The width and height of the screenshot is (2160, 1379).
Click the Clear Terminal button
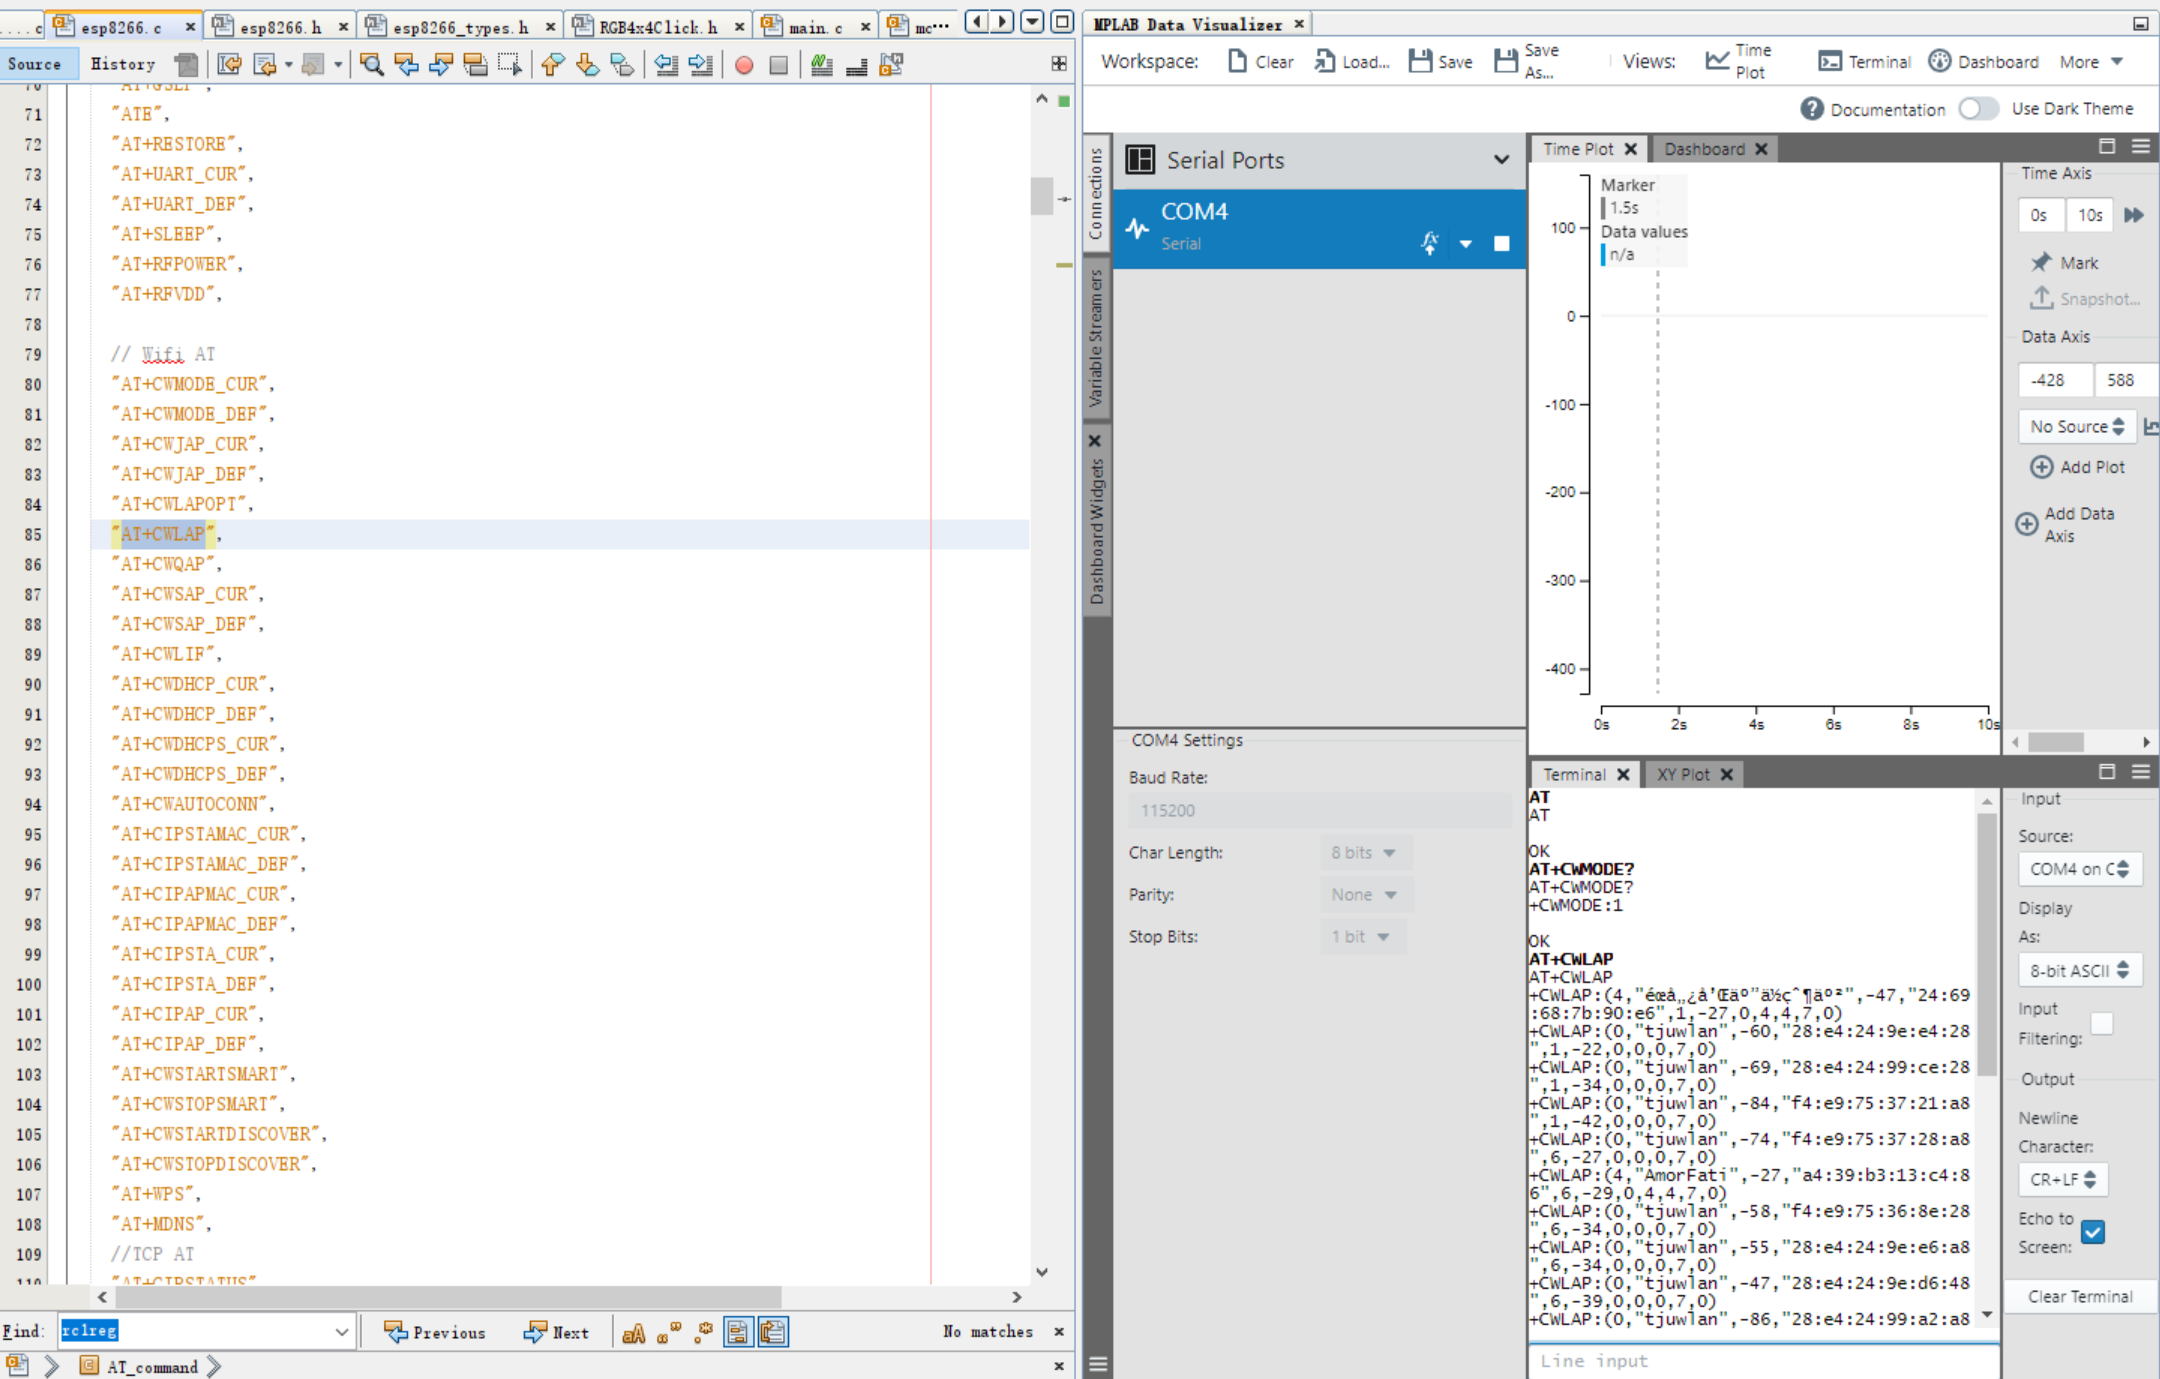pyautogui.click(x=2080, y=1296)
